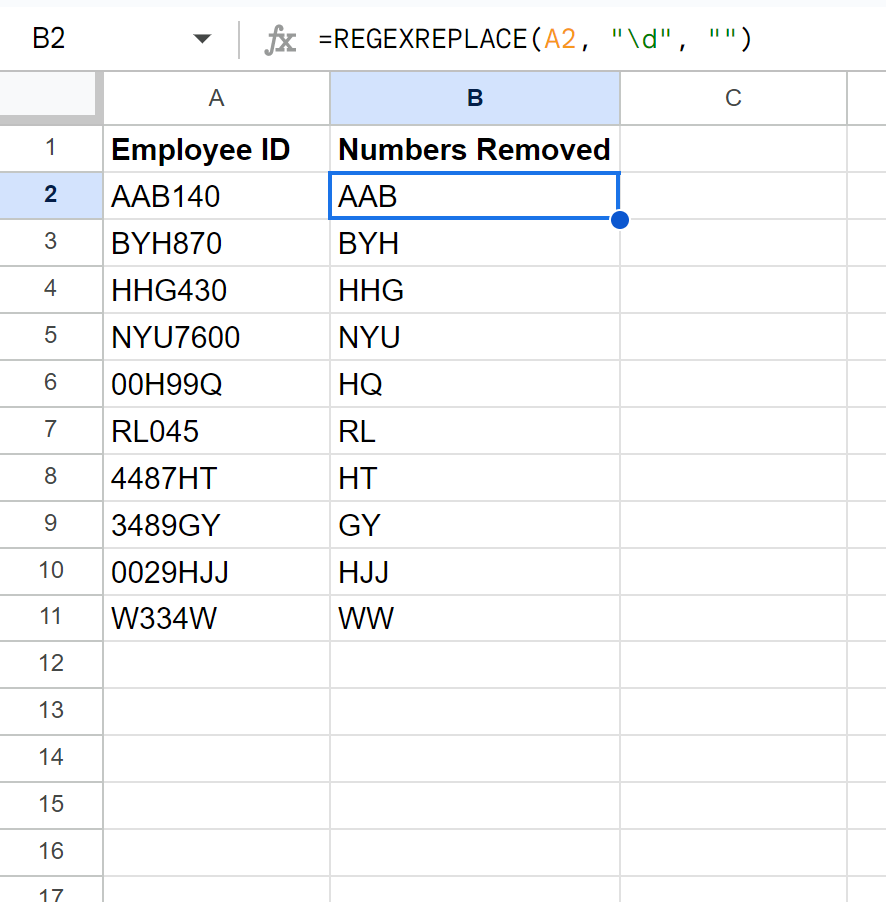The width and height of the screenshot is (886, 902).
Task: Click cell B10 showing HJJ
Action: coord(475,571)
